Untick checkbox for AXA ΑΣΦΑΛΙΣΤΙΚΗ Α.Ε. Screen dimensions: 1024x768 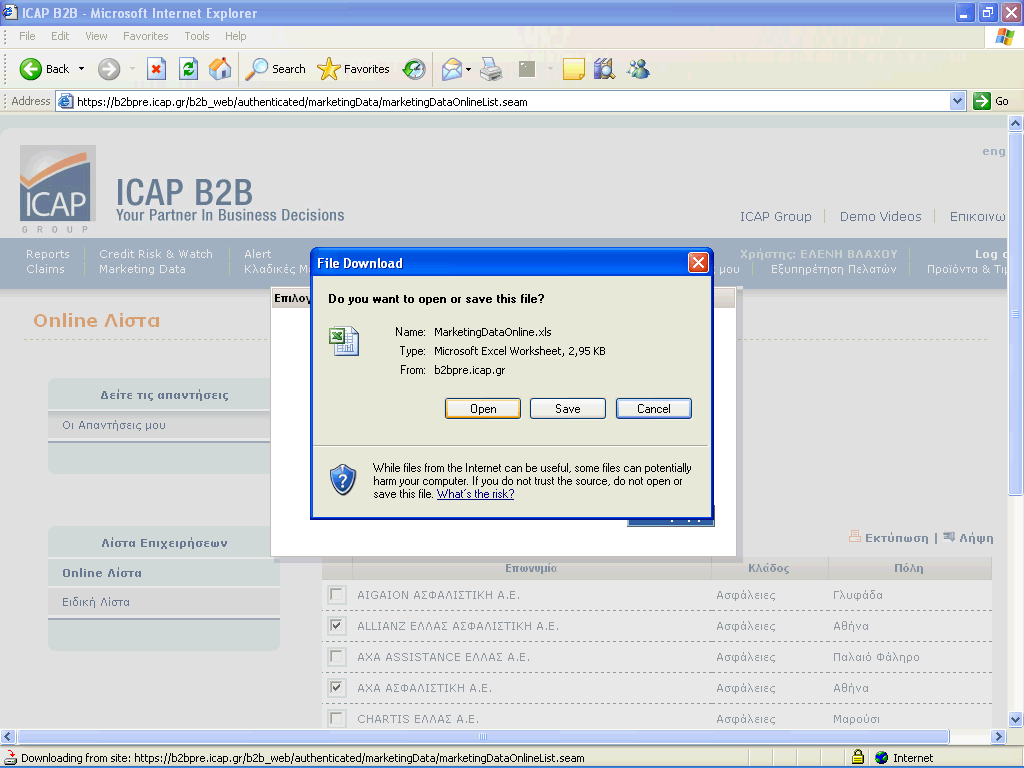[336, 687]
